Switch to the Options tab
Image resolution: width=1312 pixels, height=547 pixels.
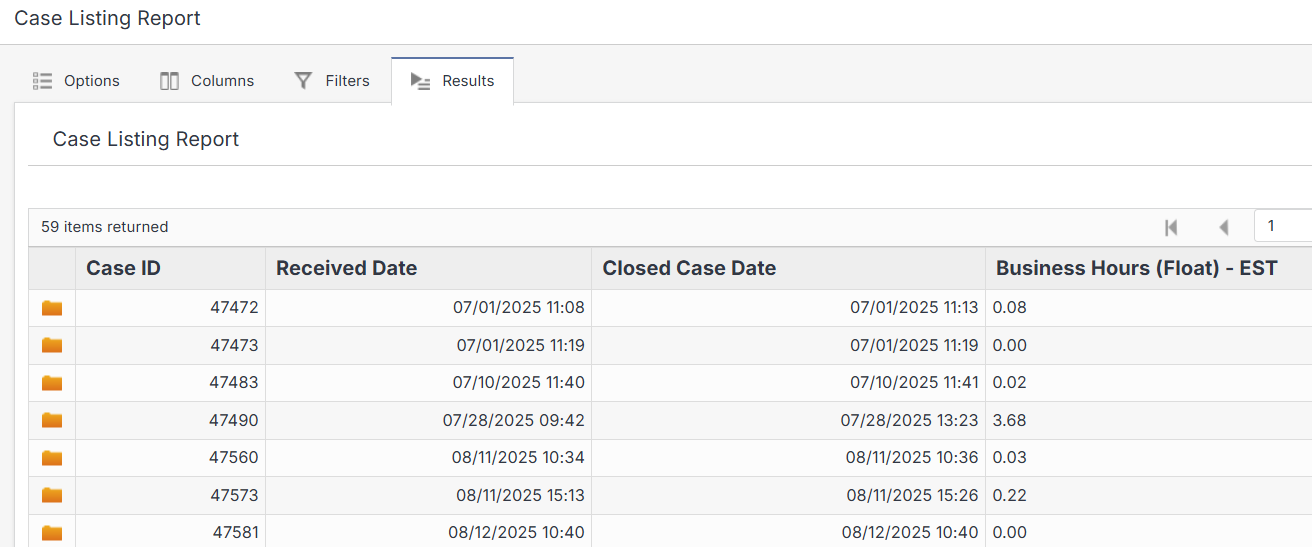[x=76, y=81]
